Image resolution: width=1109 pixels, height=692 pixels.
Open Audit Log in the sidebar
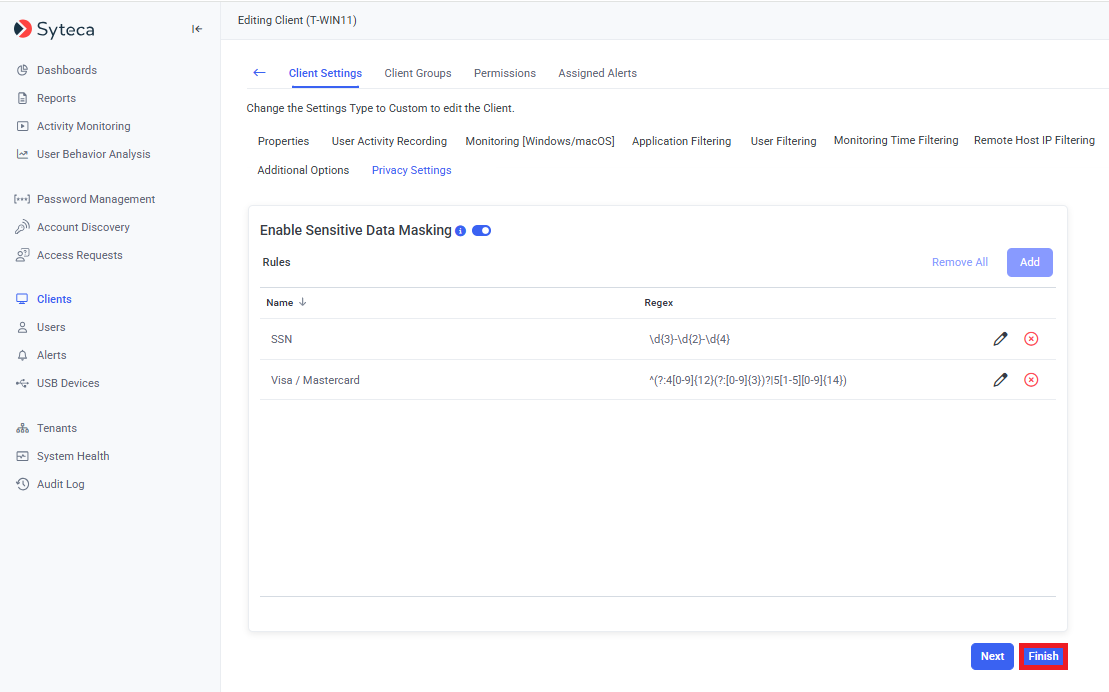coord(60,484)
